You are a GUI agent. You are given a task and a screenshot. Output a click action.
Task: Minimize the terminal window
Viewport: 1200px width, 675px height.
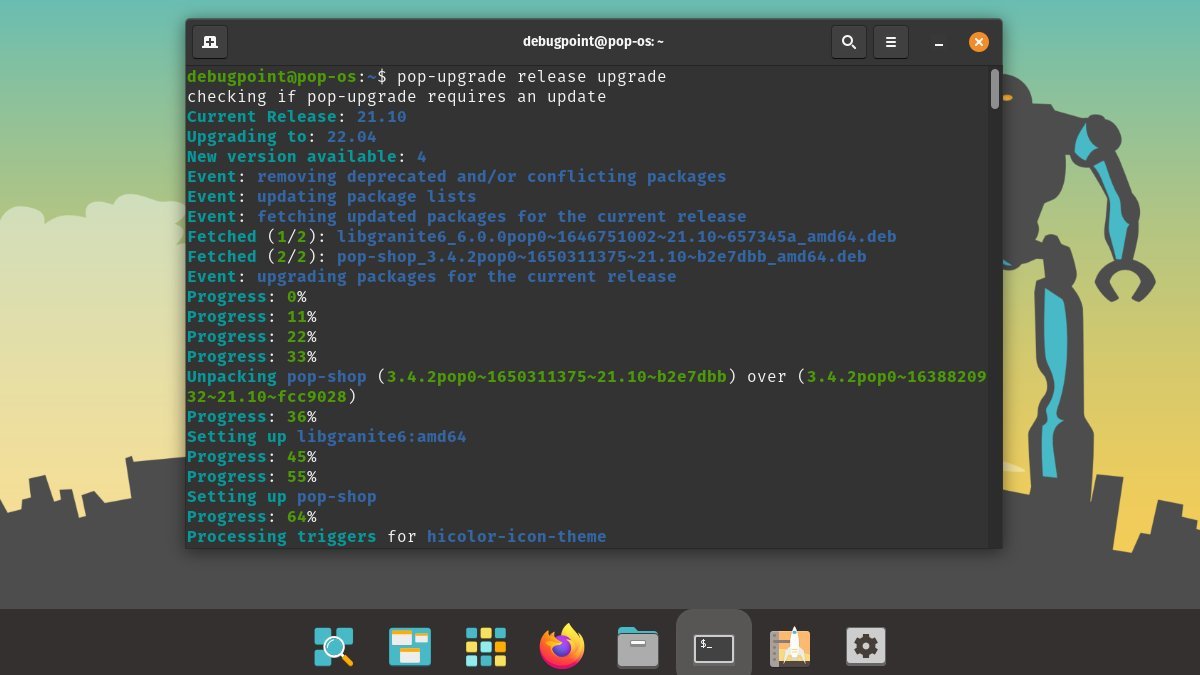[x=938, y=42]
